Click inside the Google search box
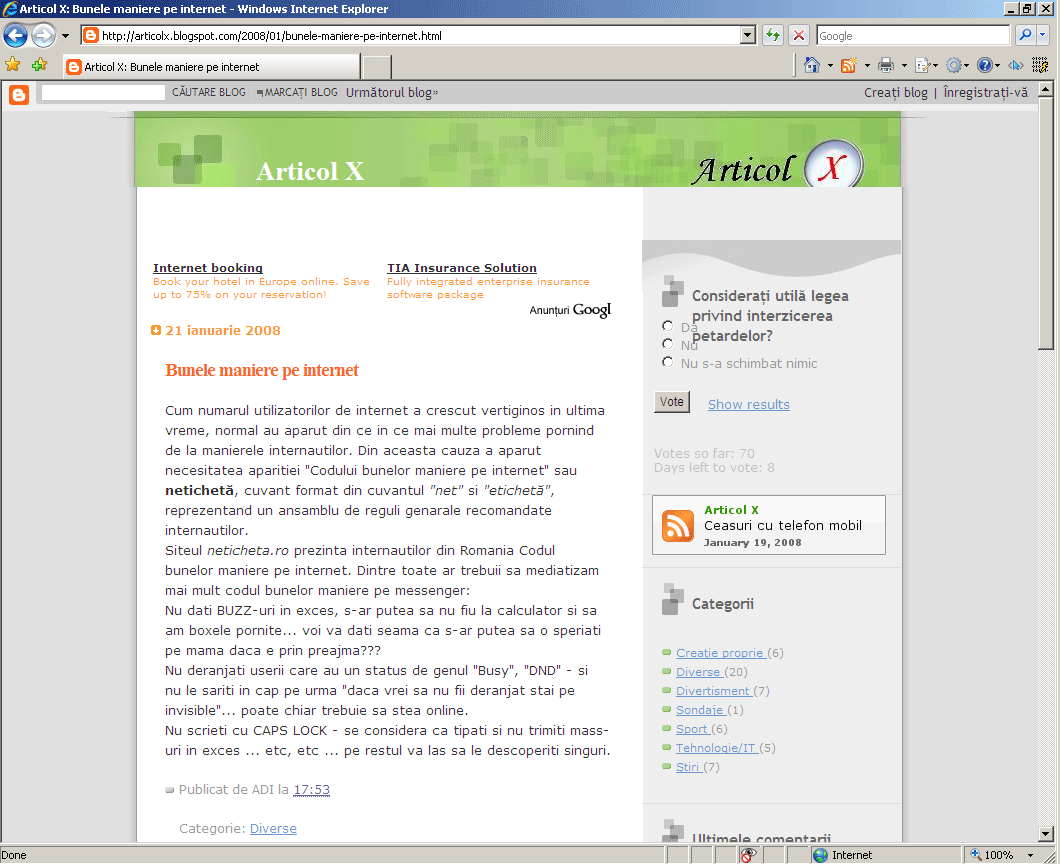This screenshot has height=864, width=1060. pos(912,36)
